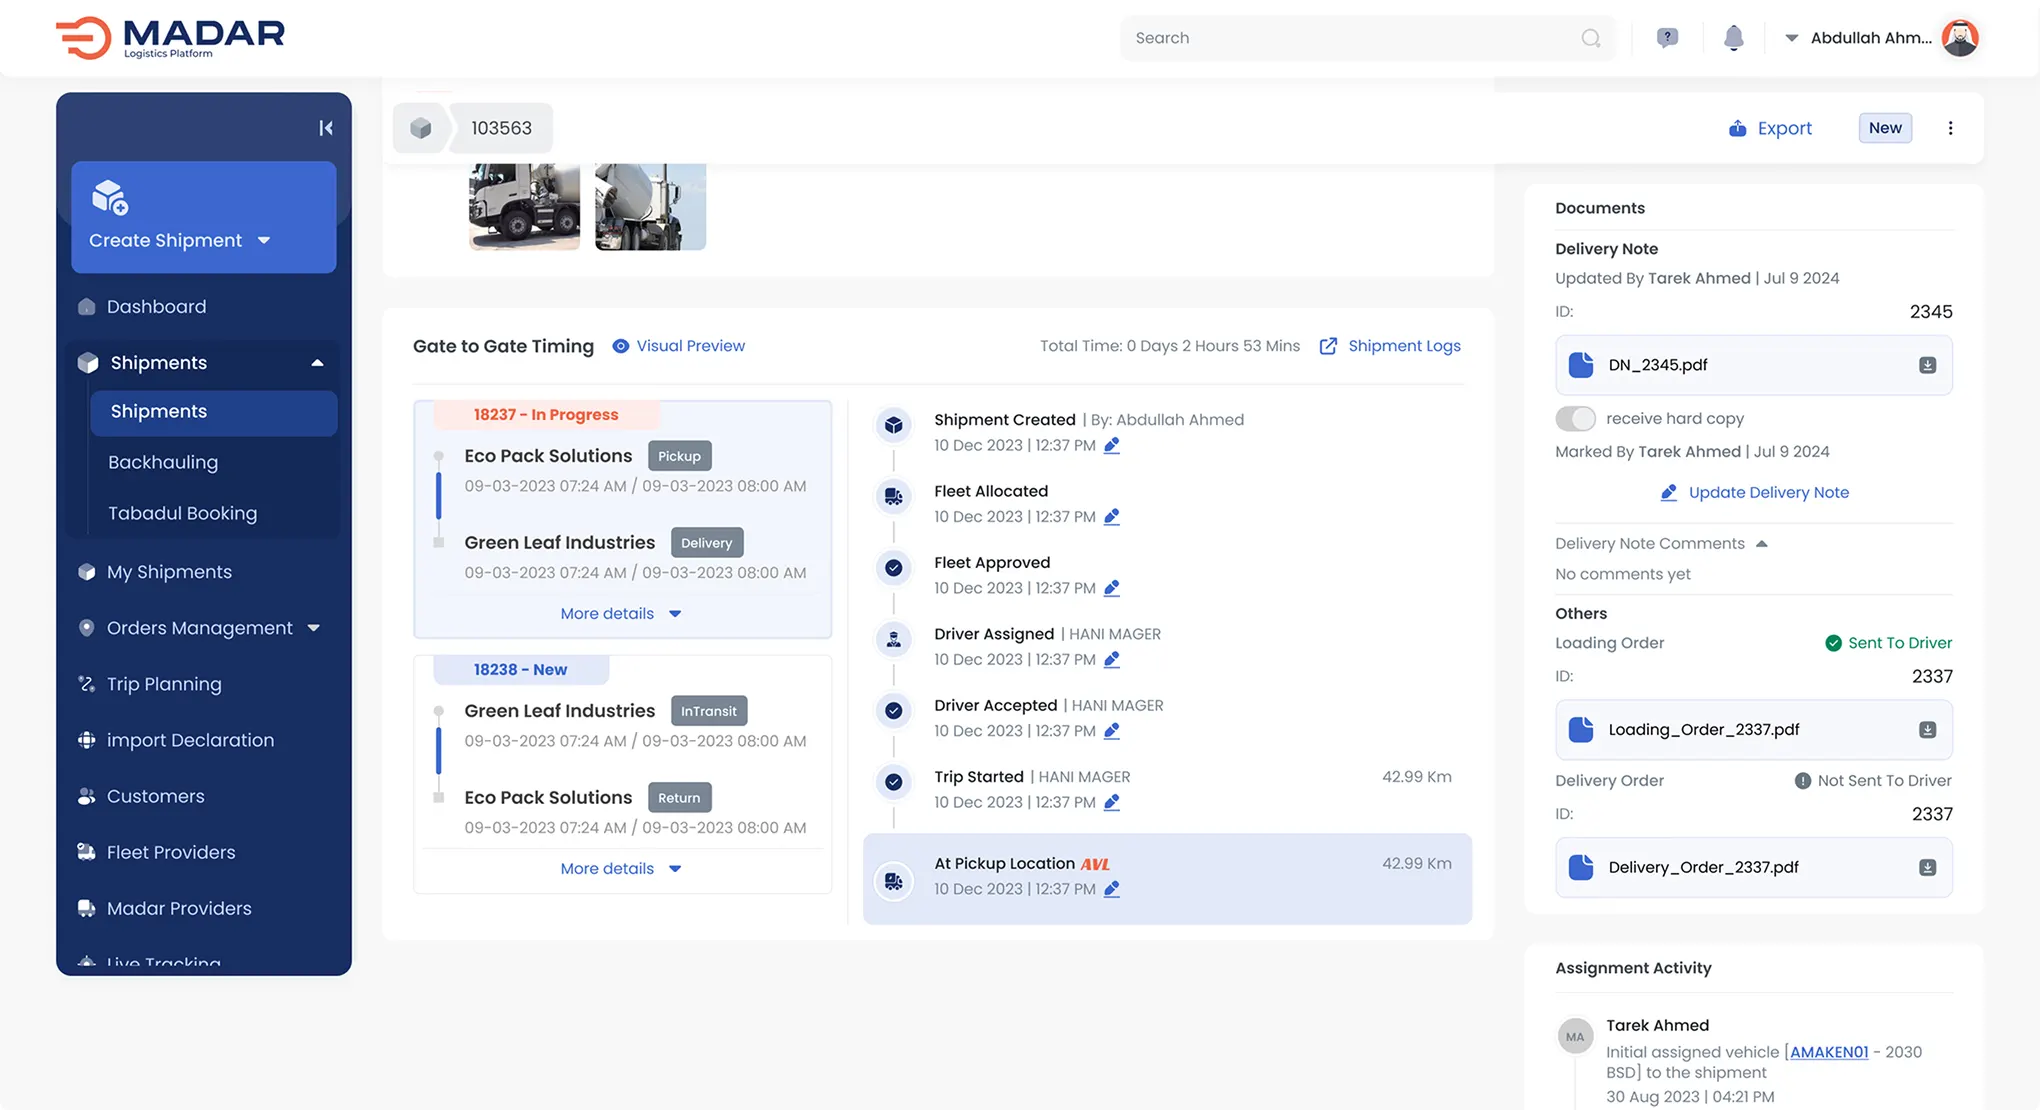Collapse the Shipments sidebar section

click(317, 363)
